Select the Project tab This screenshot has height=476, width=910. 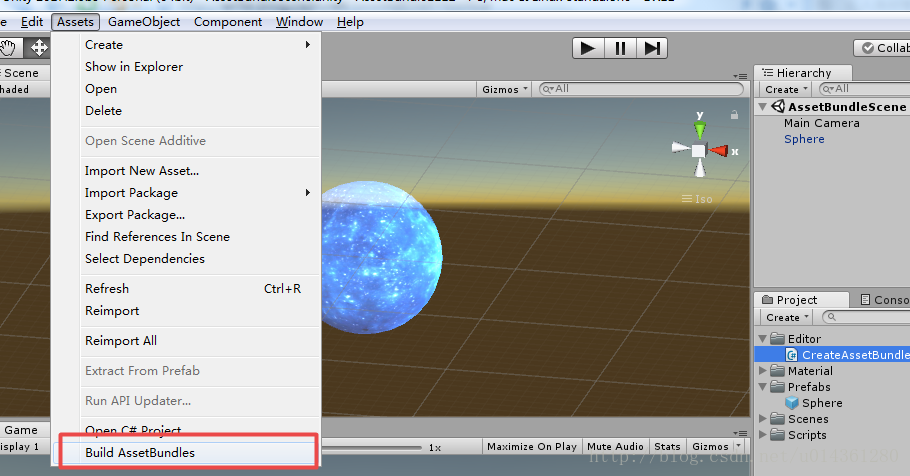point(801,300)
